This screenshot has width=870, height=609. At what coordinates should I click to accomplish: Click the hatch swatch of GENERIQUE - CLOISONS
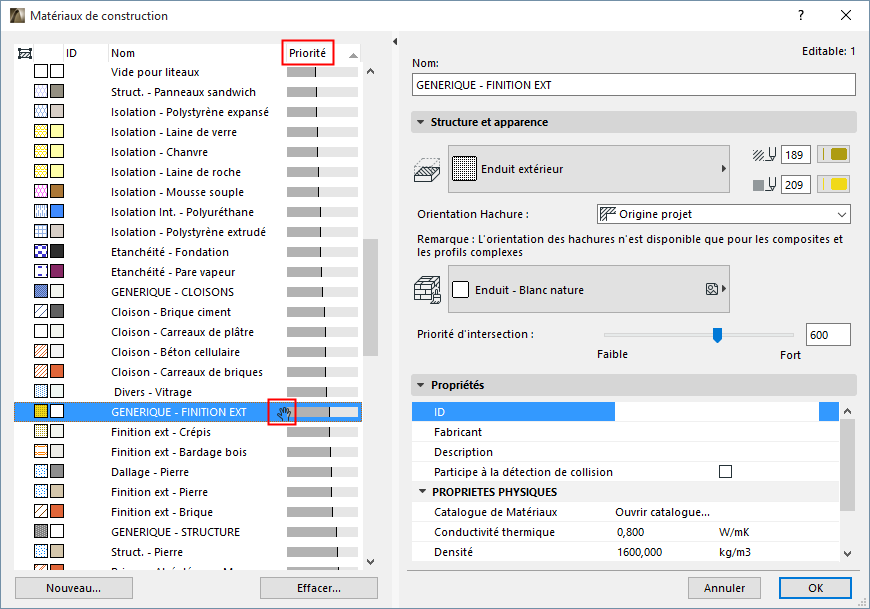(x=41, y=291)
